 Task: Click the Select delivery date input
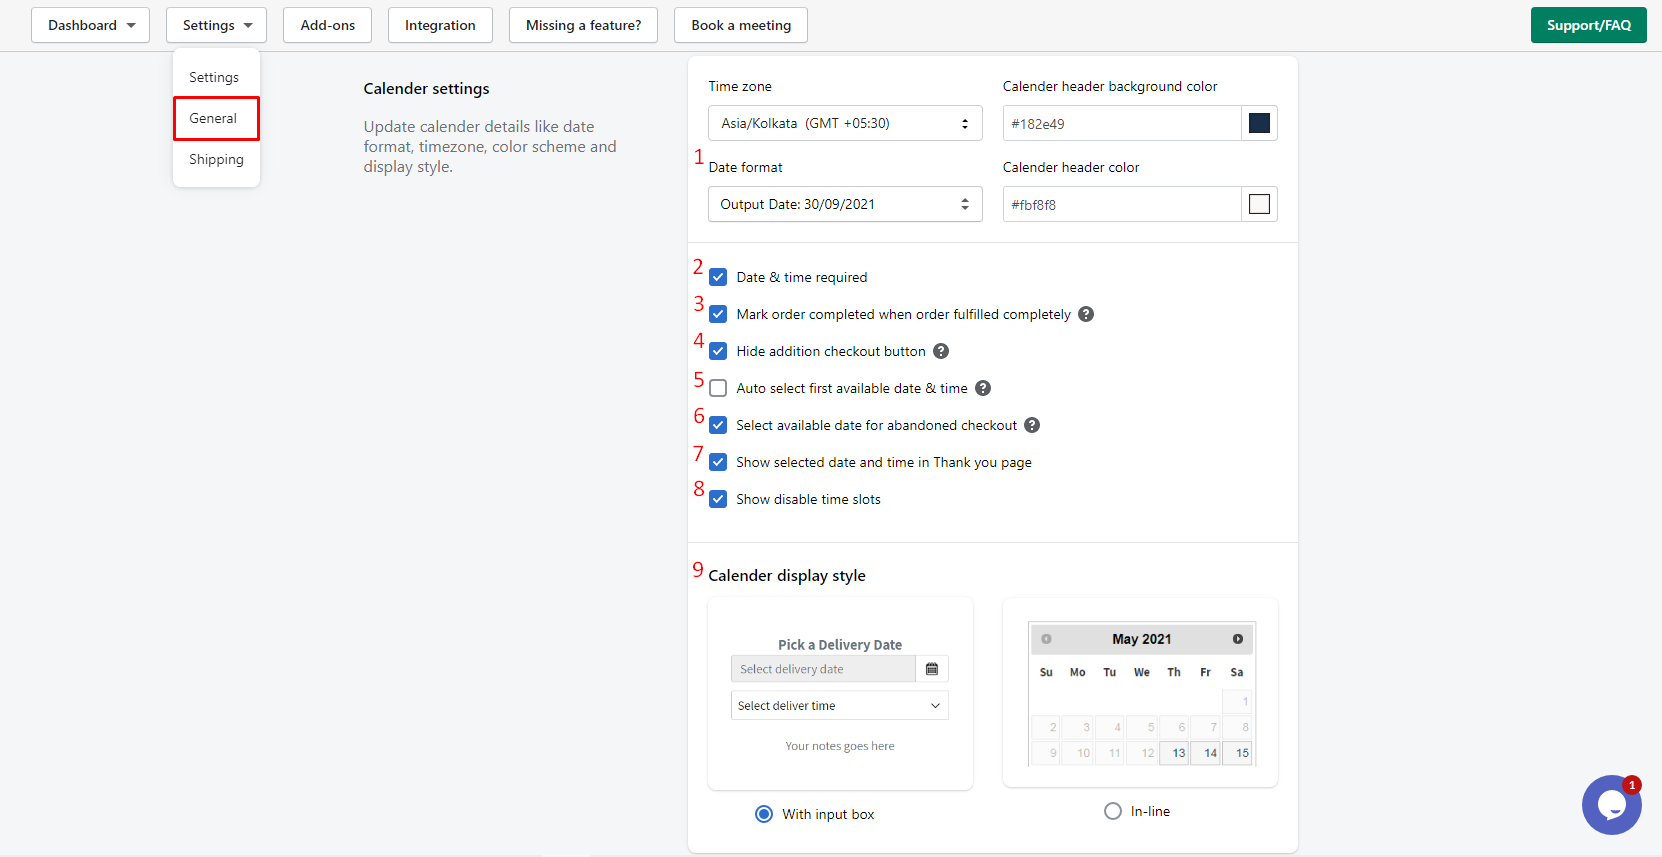click(x=823, y=669)
